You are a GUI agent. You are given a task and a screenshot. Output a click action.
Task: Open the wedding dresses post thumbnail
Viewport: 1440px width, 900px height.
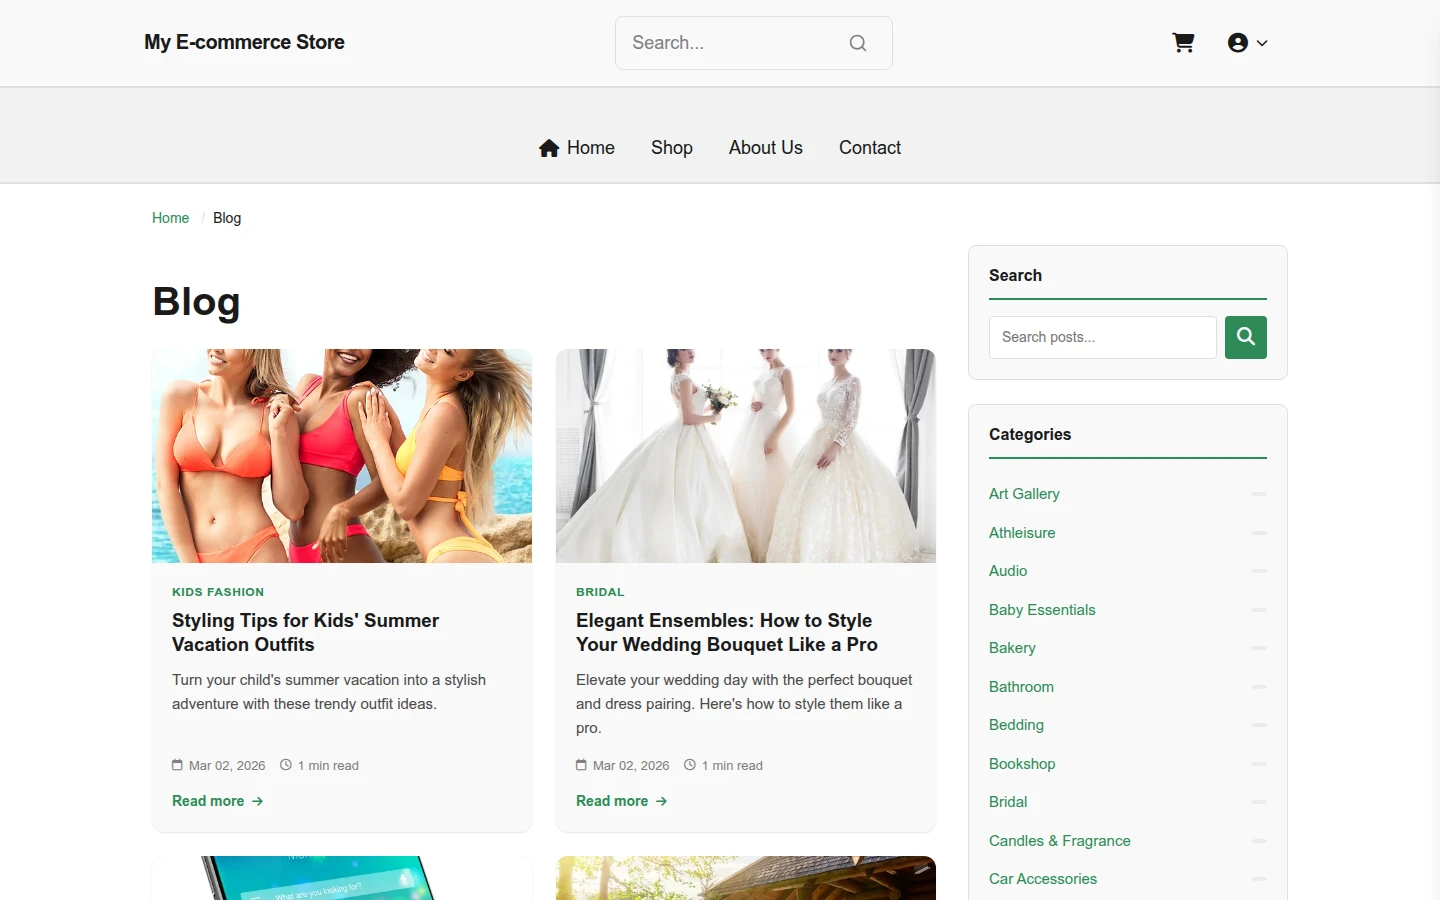(x=746, y=456)
